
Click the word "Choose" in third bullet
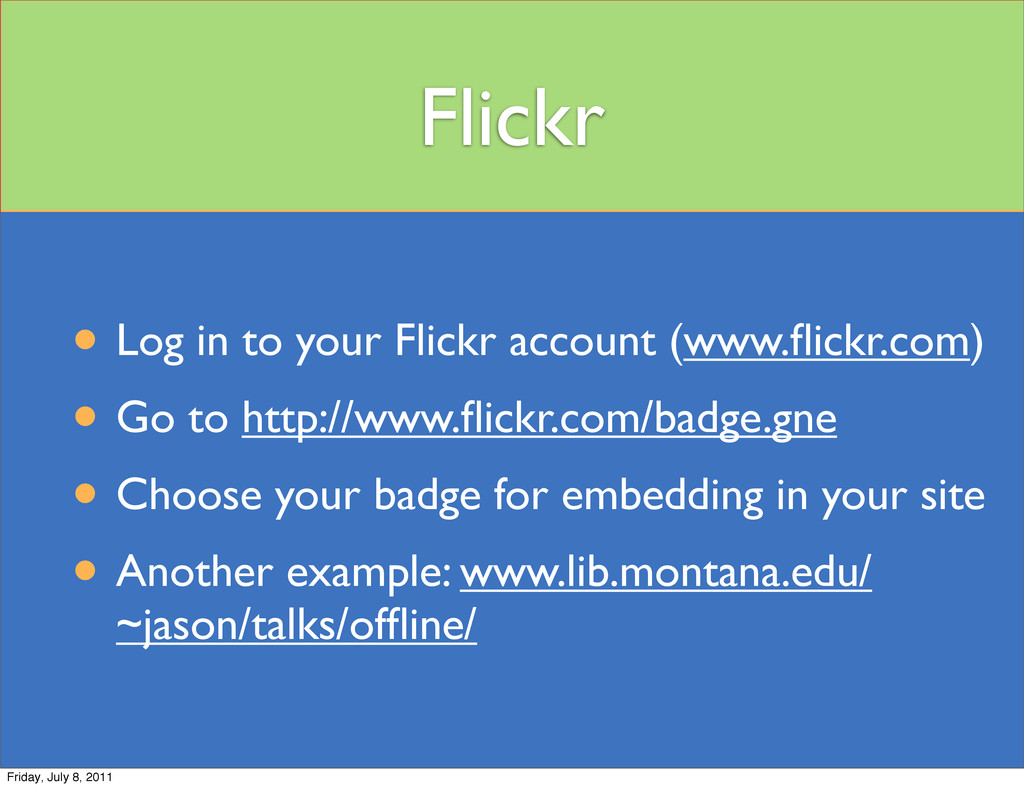(189, 494)
